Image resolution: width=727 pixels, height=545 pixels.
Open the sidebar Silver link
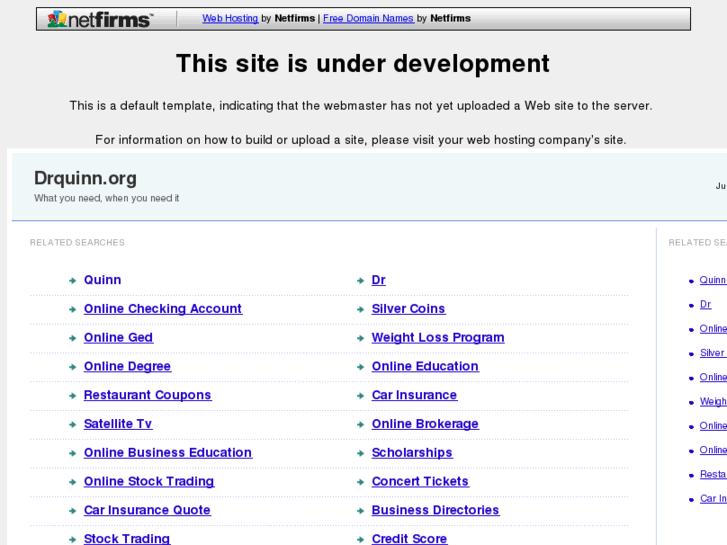click(713, 353)
